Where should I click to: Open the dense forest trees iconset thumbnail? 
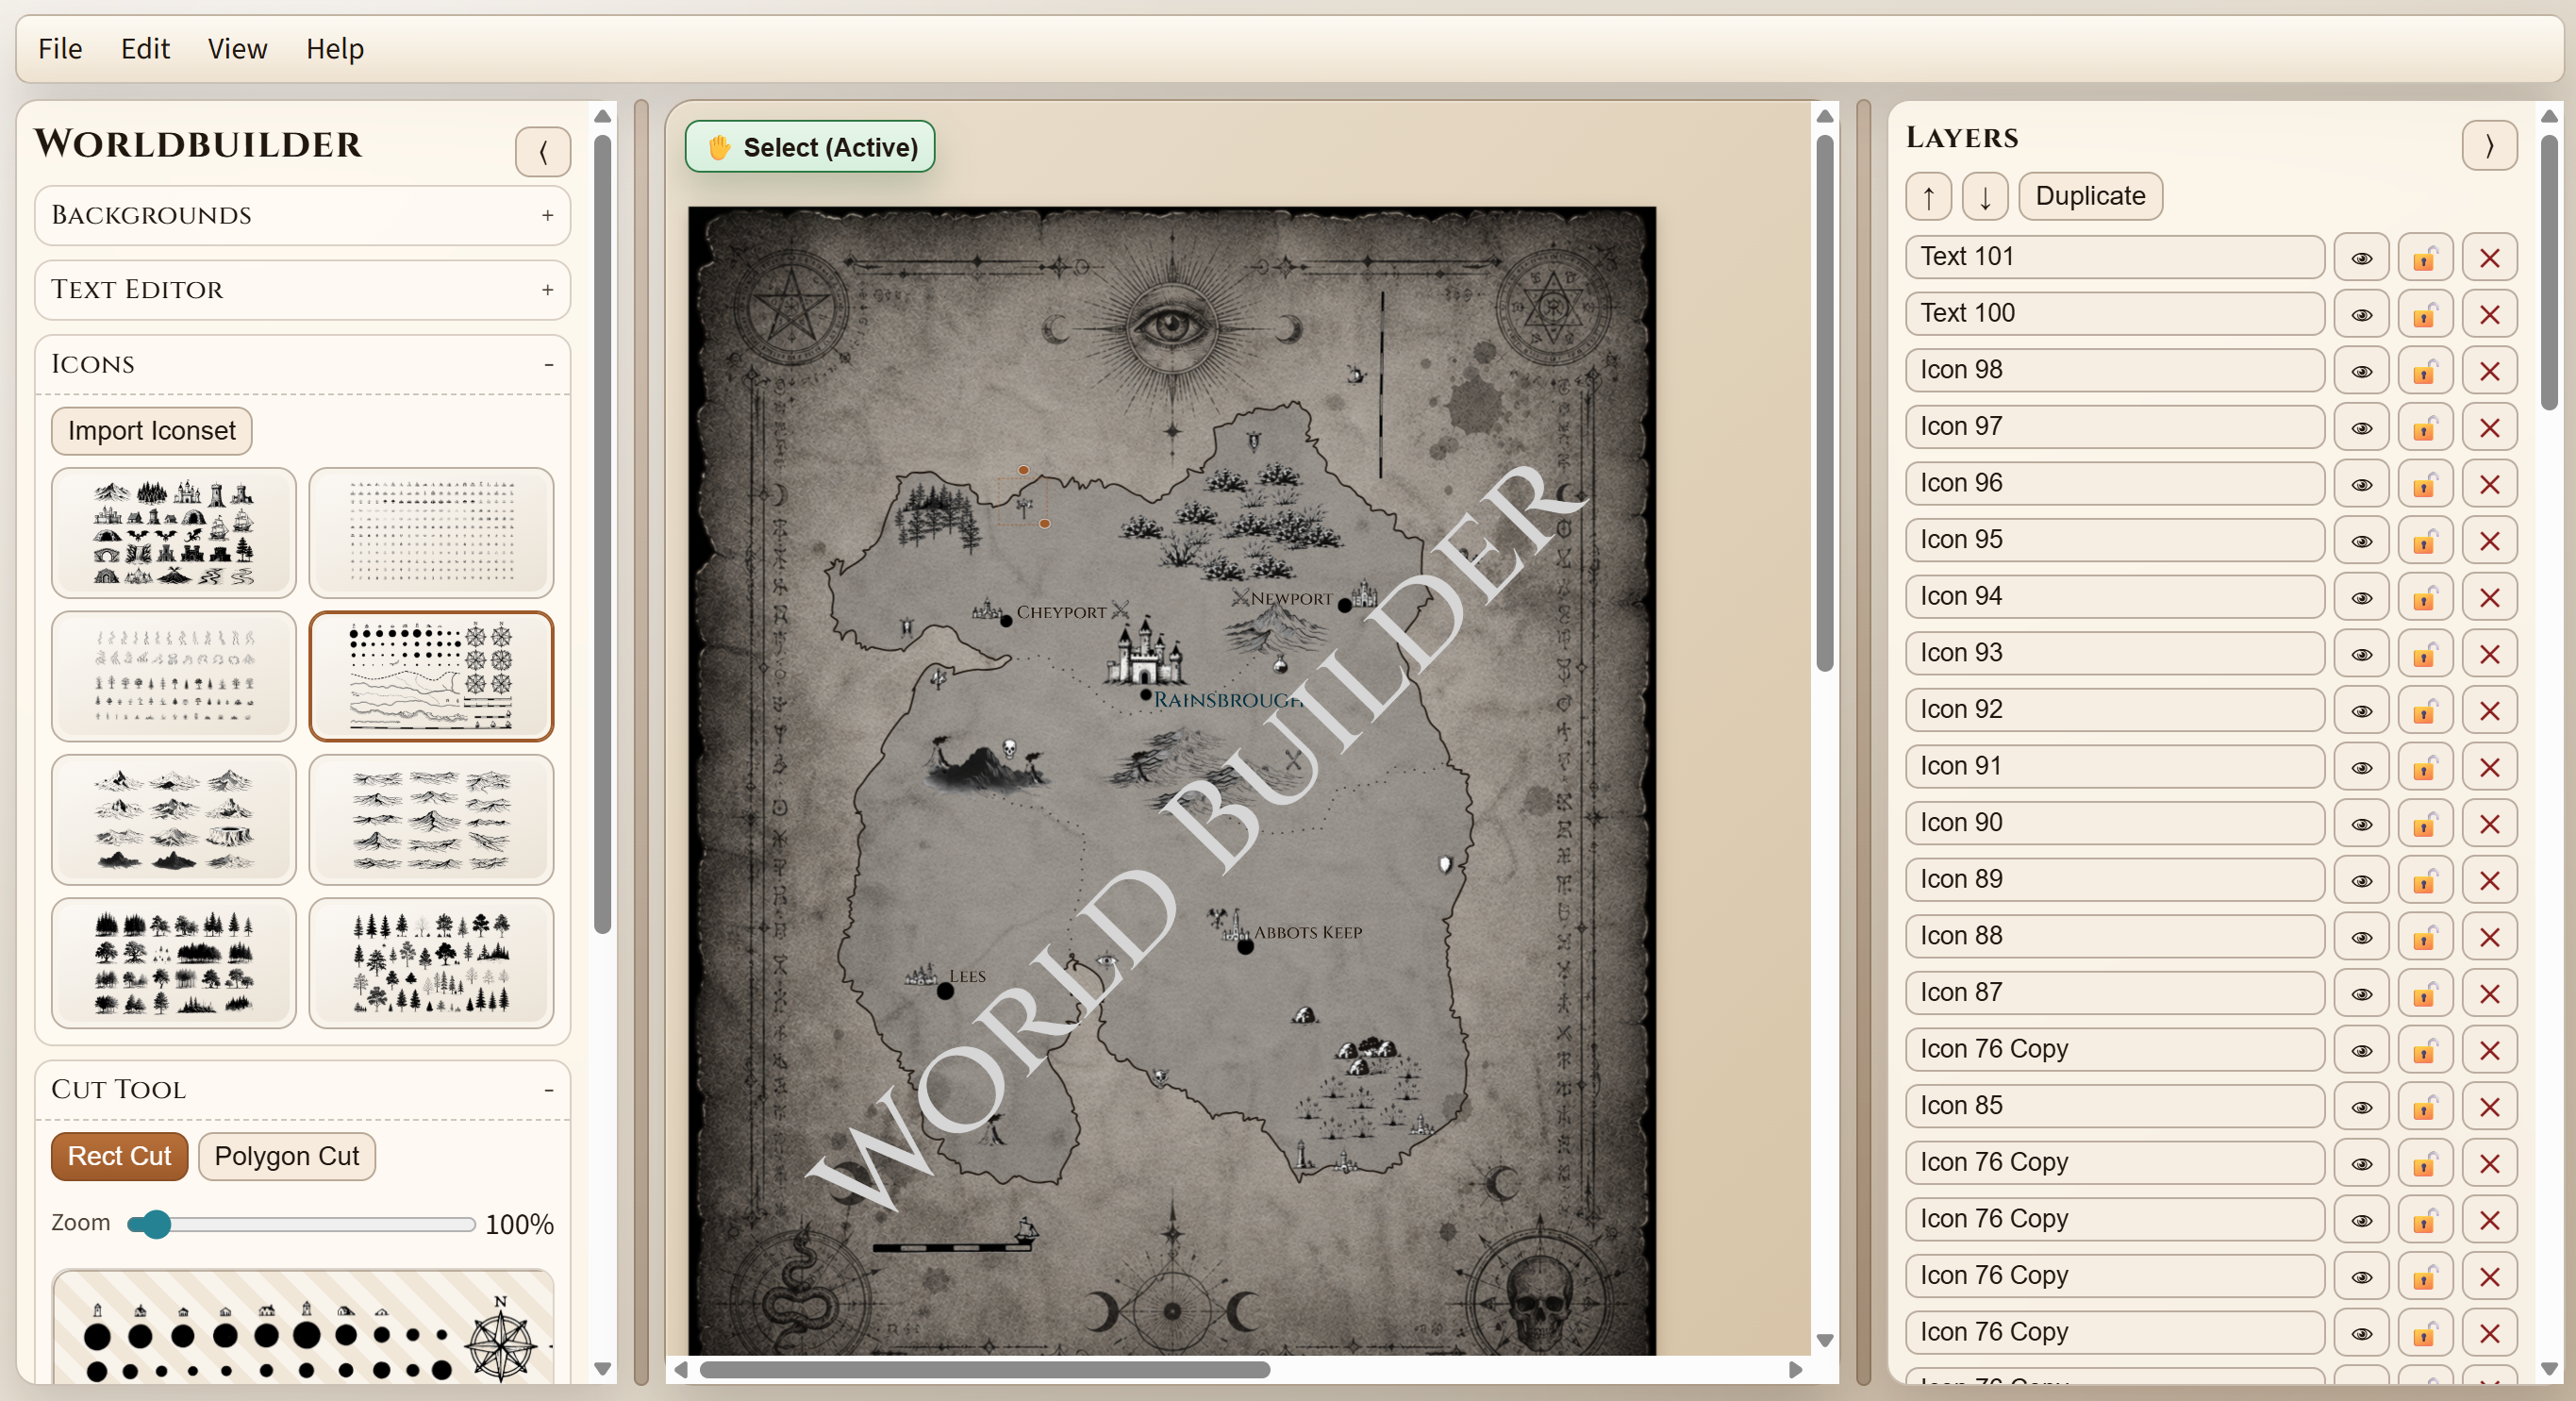(174, 963)
